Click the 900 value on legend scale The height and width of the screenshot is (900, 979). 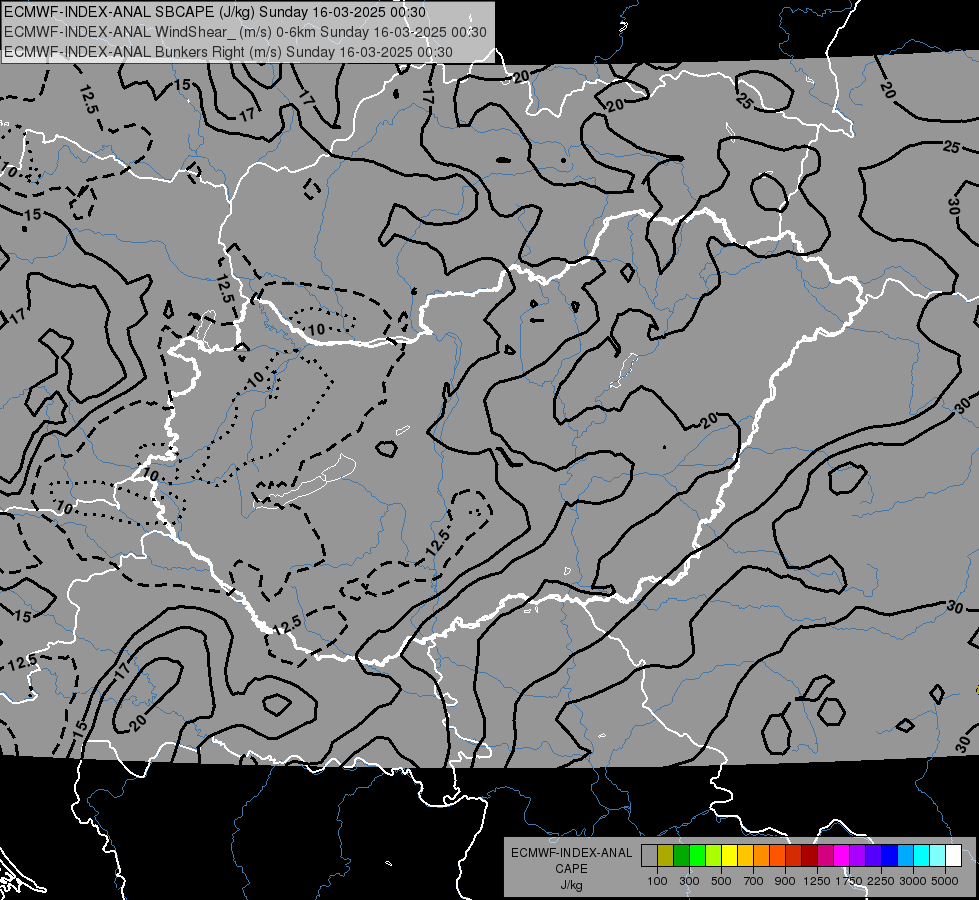[785, 881]
